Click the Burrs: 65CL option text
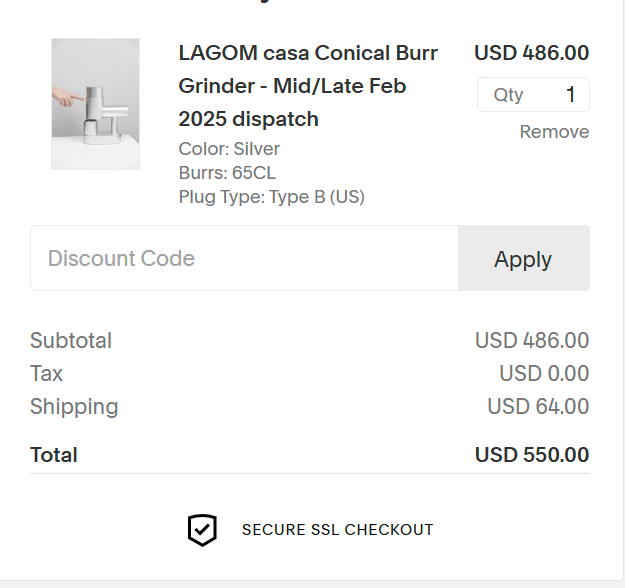Image resolution: width=625 pixels, height=588 pixels. coord(227,173)
